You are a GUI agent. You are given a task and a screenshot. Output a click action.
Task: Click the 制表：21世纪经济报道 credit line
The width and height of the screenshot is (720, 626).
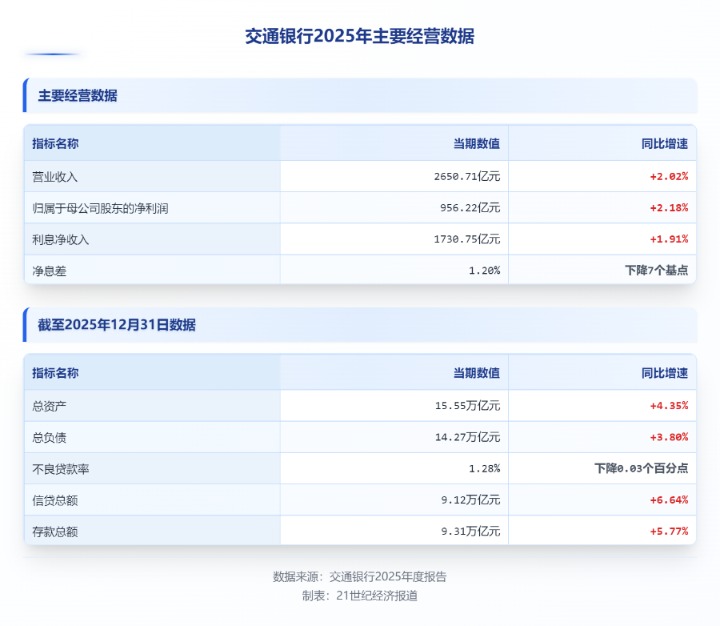pos(360,595)
